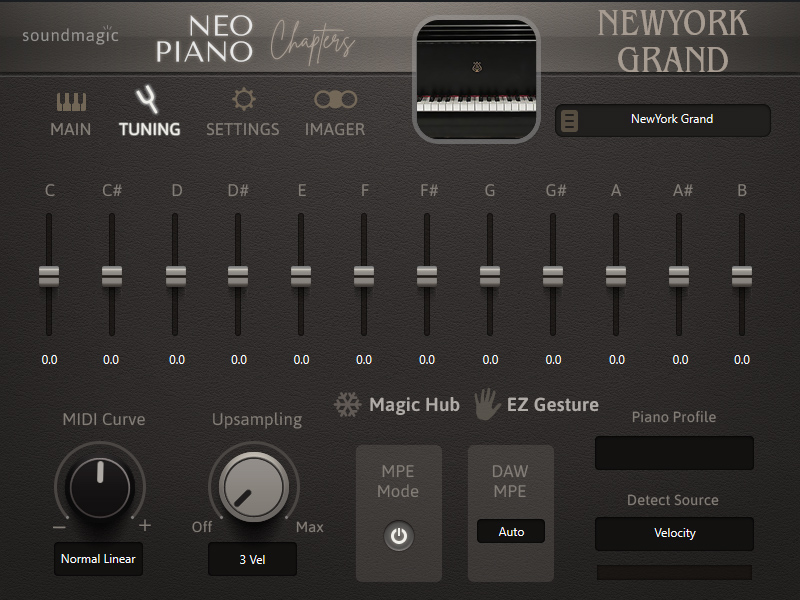Click the Upsampling knob
The image size is (800, 600).
(x=254, y=487)
